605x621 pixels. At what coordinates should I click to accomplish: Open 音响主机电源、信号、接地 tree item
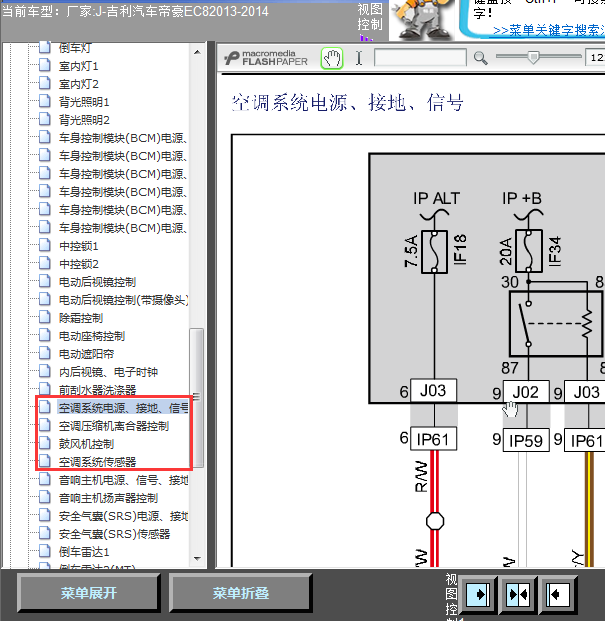pyautogui.click(x=123, y=480)
